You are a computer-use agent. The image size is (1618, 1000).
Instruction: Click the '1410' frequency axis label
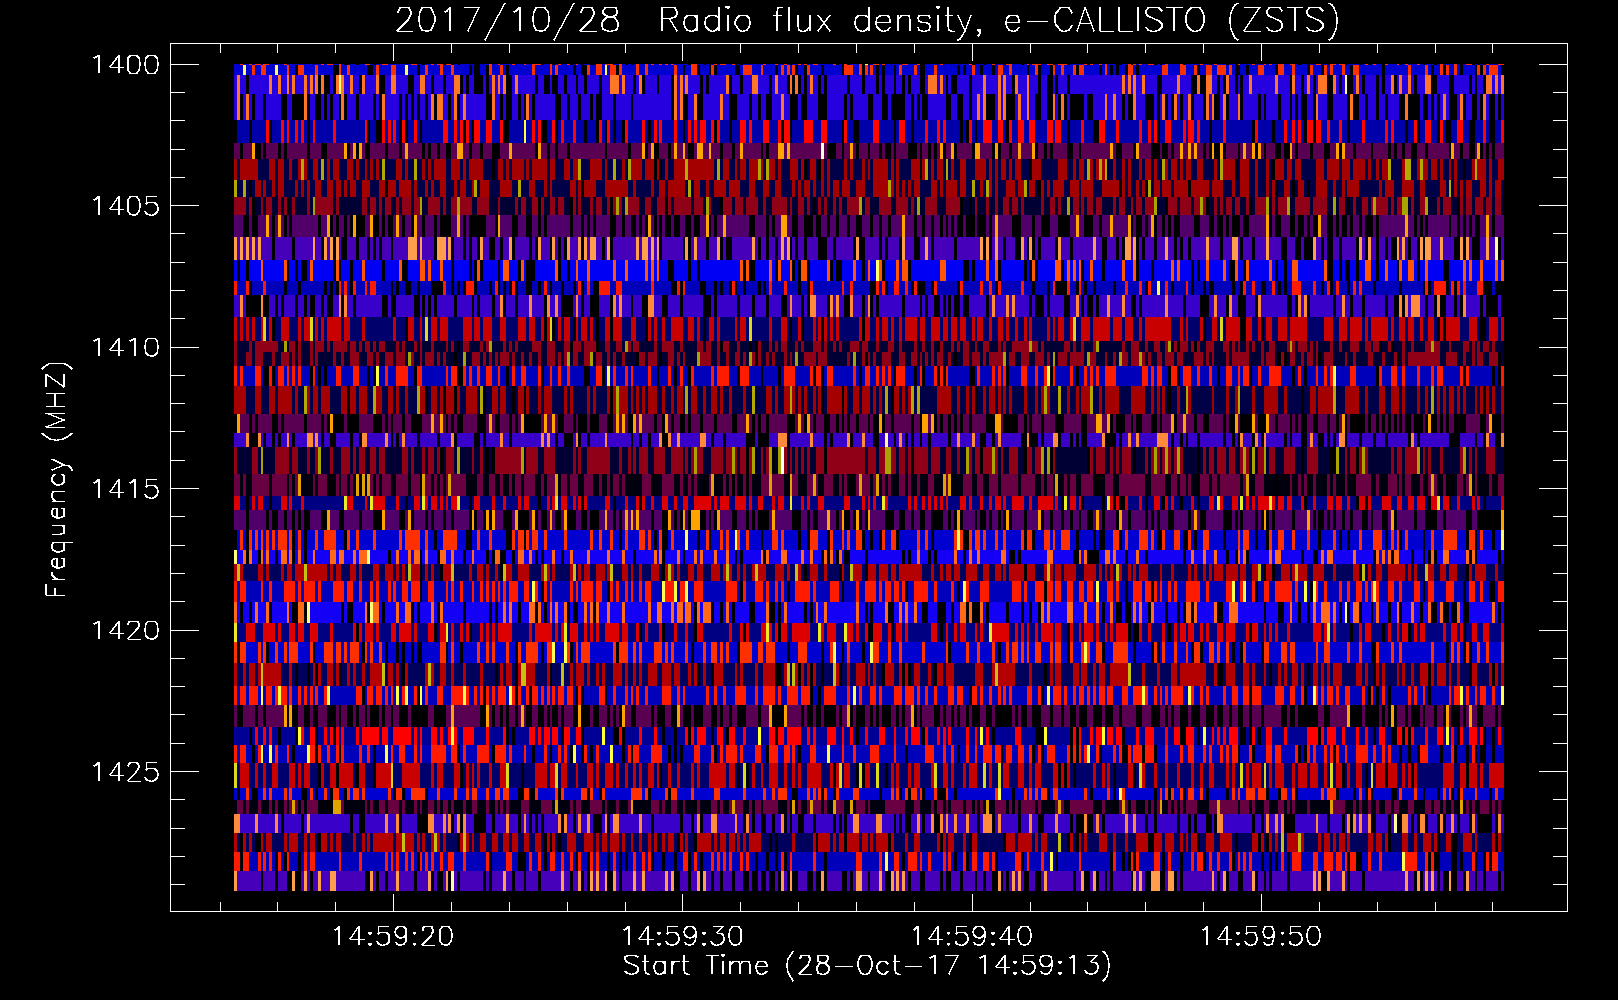point(125,348)
